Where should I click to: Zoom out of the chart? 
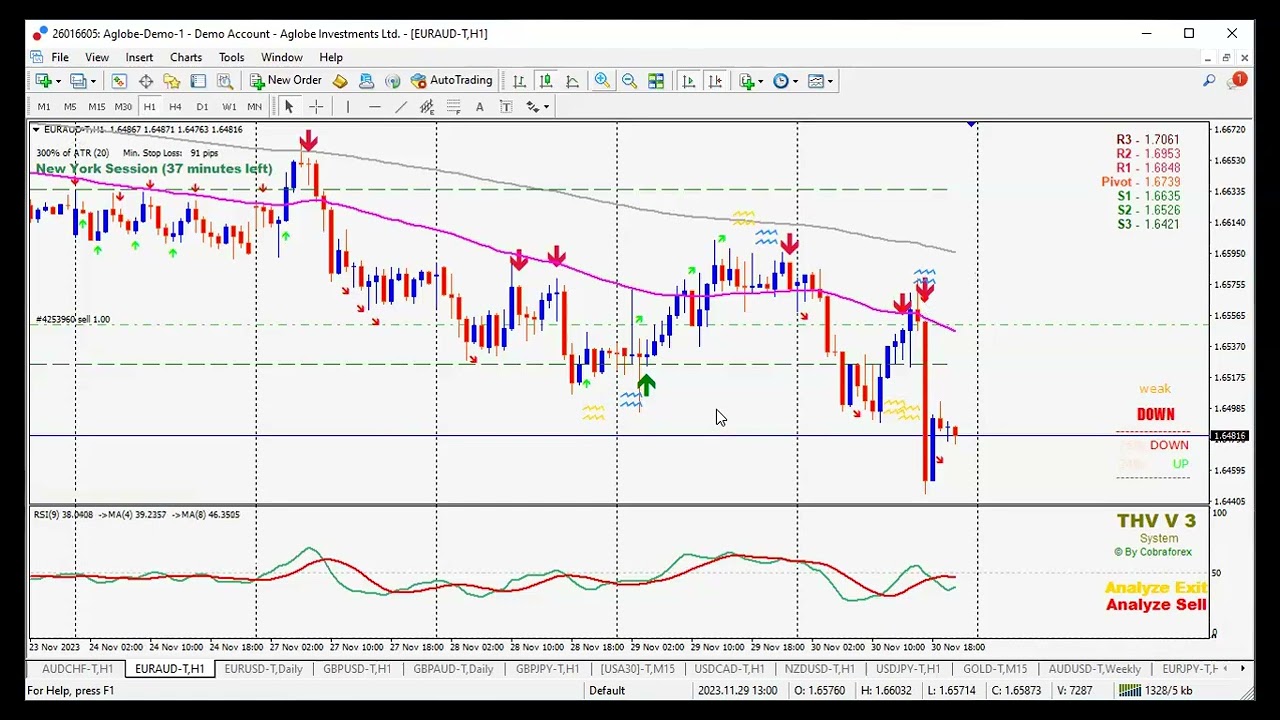[x=629, y=81]
